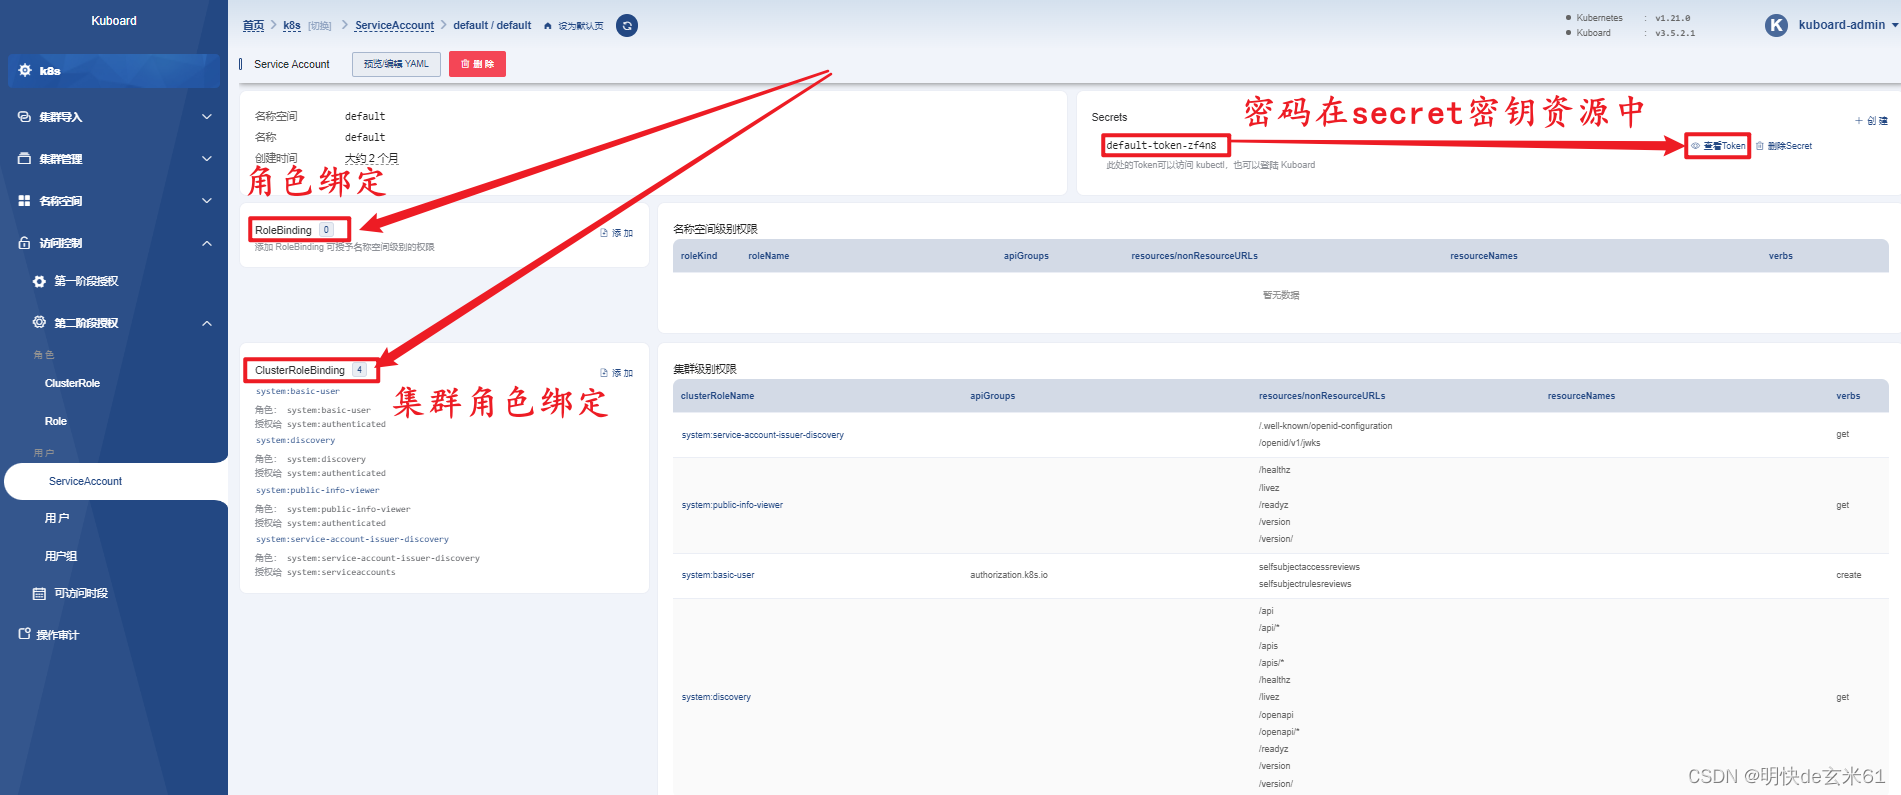Select ServiceAccount in the sidebar

[85, 482]
